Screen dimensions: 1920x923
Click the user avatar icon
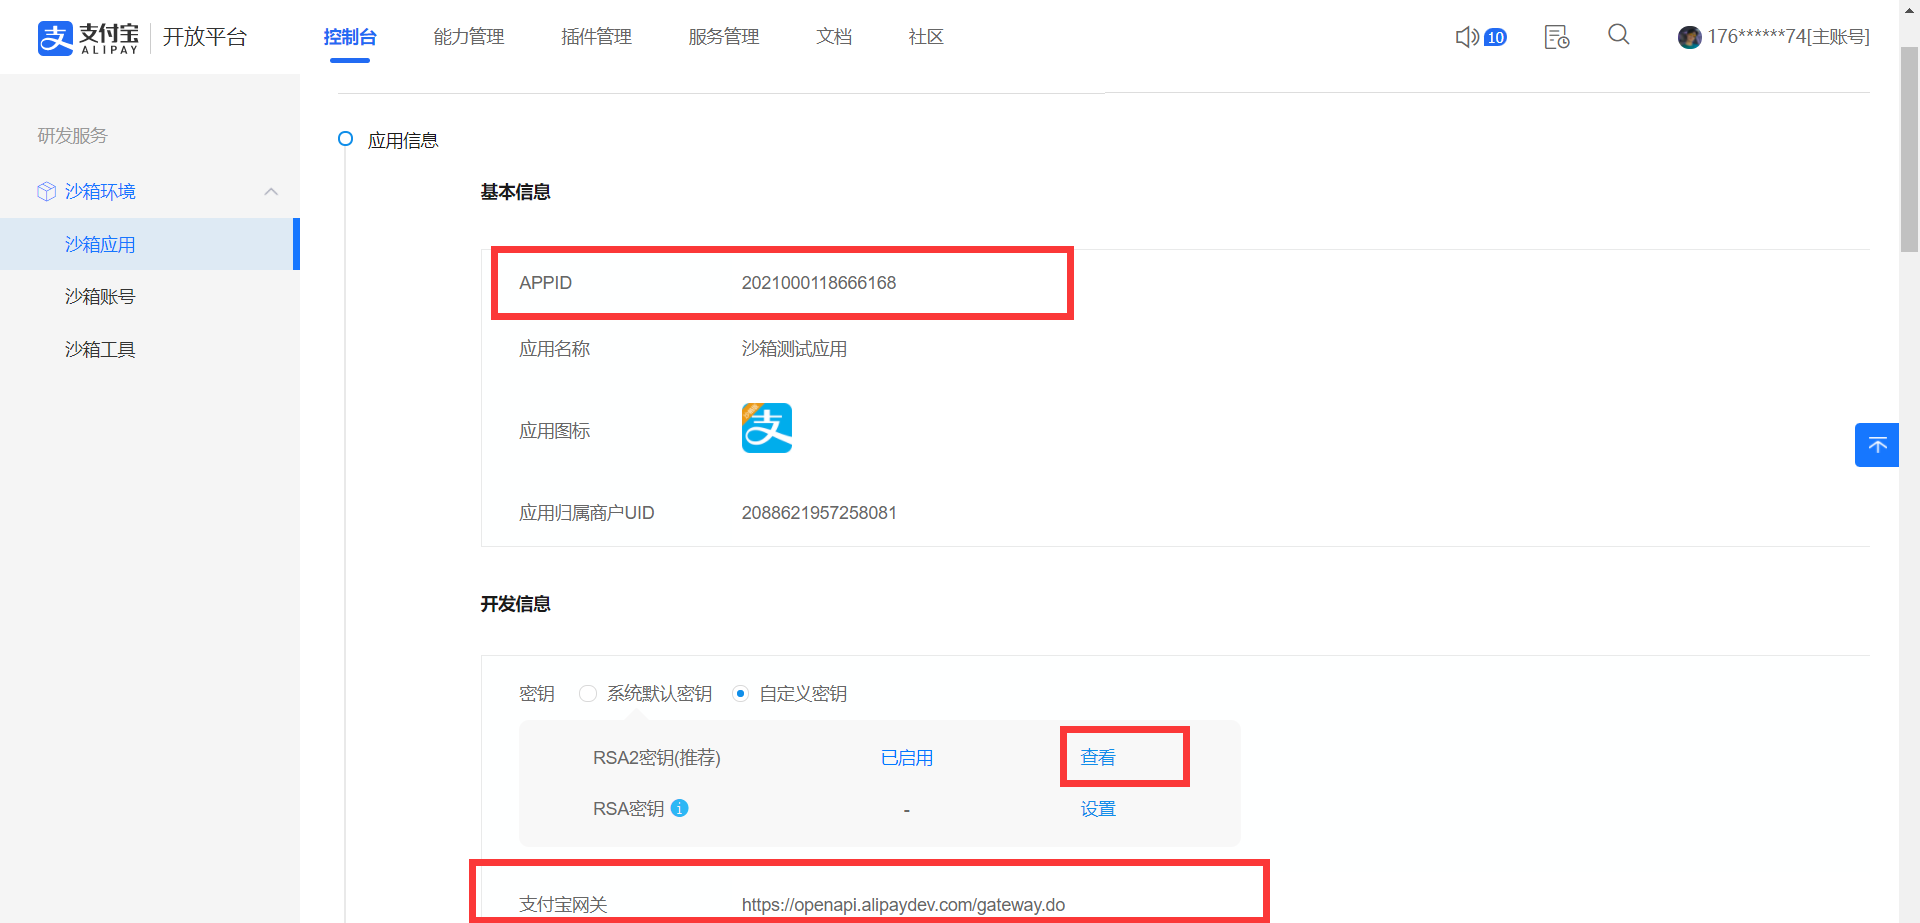(x=1689, y=37)
